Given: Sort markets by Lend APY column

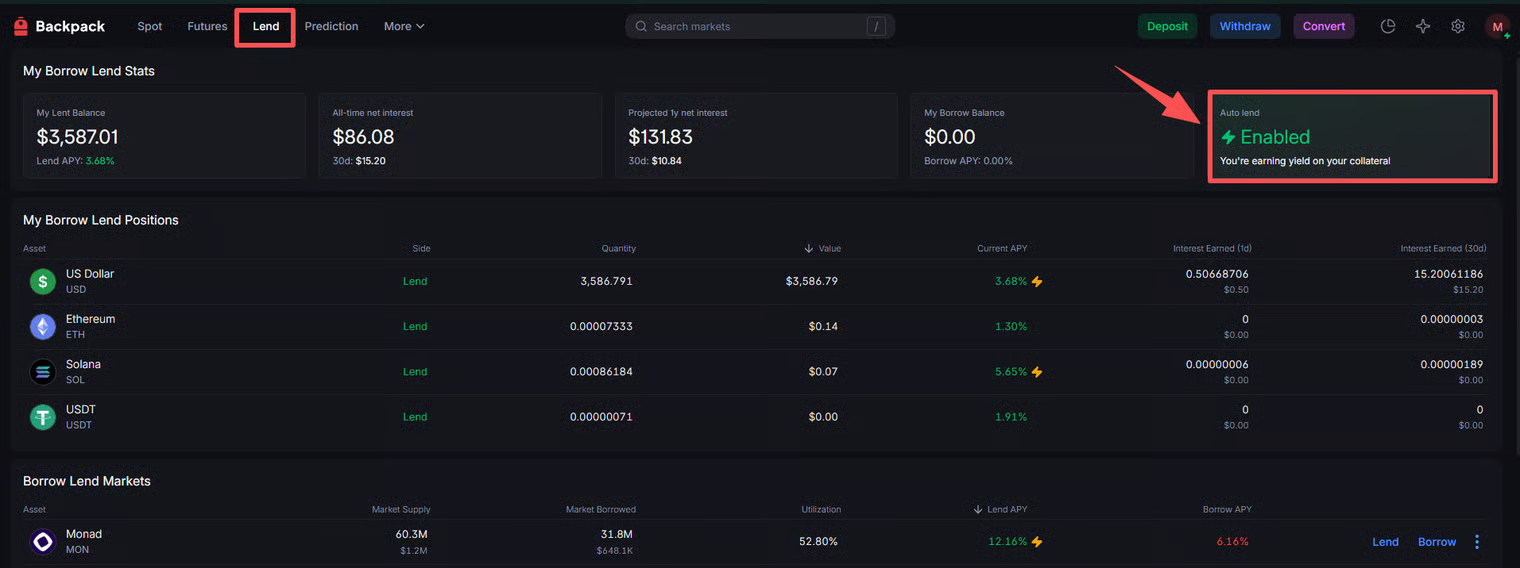Looking at the screenshot, I should tap(1000, 510).
